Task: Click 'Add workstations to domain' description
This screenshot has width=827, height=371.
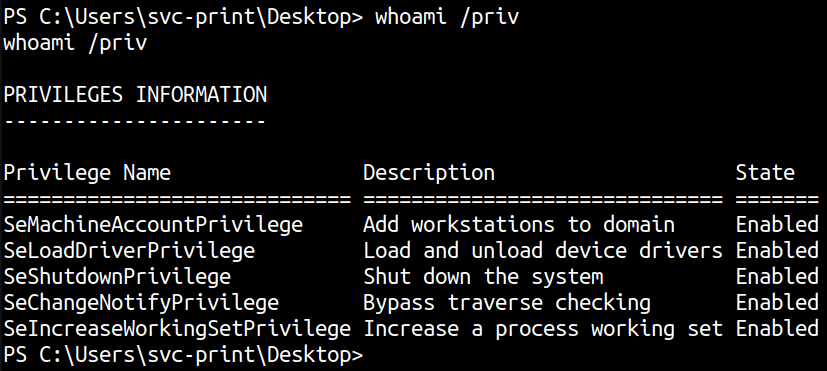Action: click(x=519, y=225)
